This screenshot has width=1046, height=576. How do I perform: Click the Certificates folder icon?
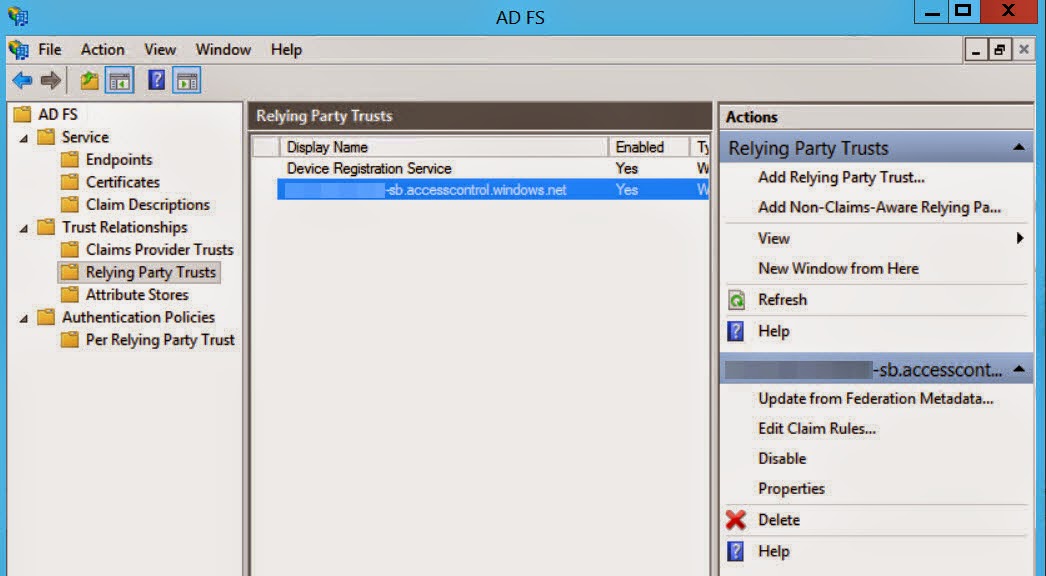tap(69, 182)
